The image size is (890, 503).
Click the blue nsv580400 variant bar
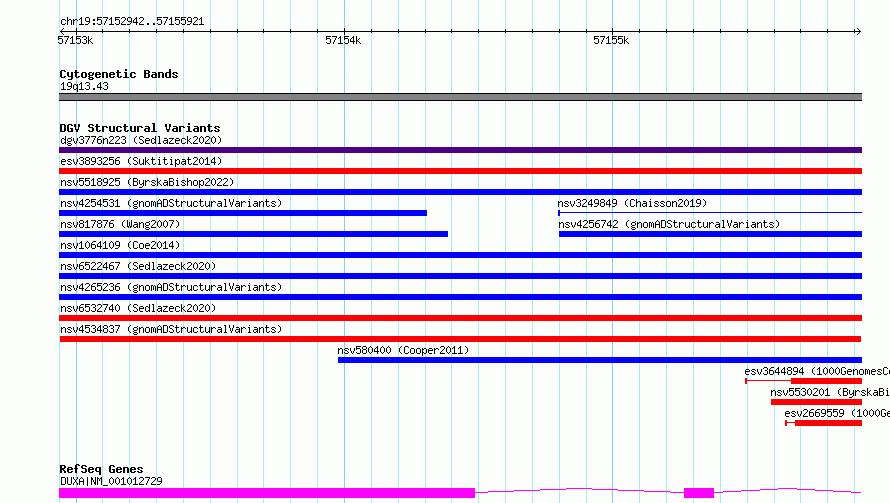pyautogui.click(x=600, y=360)
